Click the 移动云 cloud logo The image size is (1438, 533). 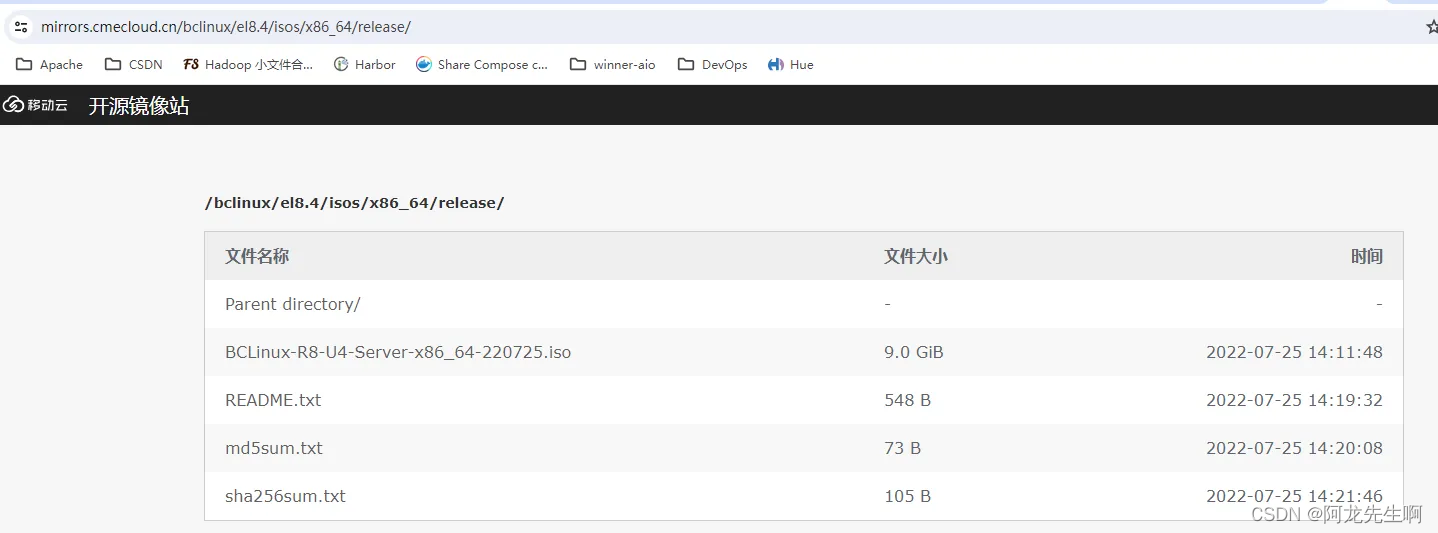35,105
